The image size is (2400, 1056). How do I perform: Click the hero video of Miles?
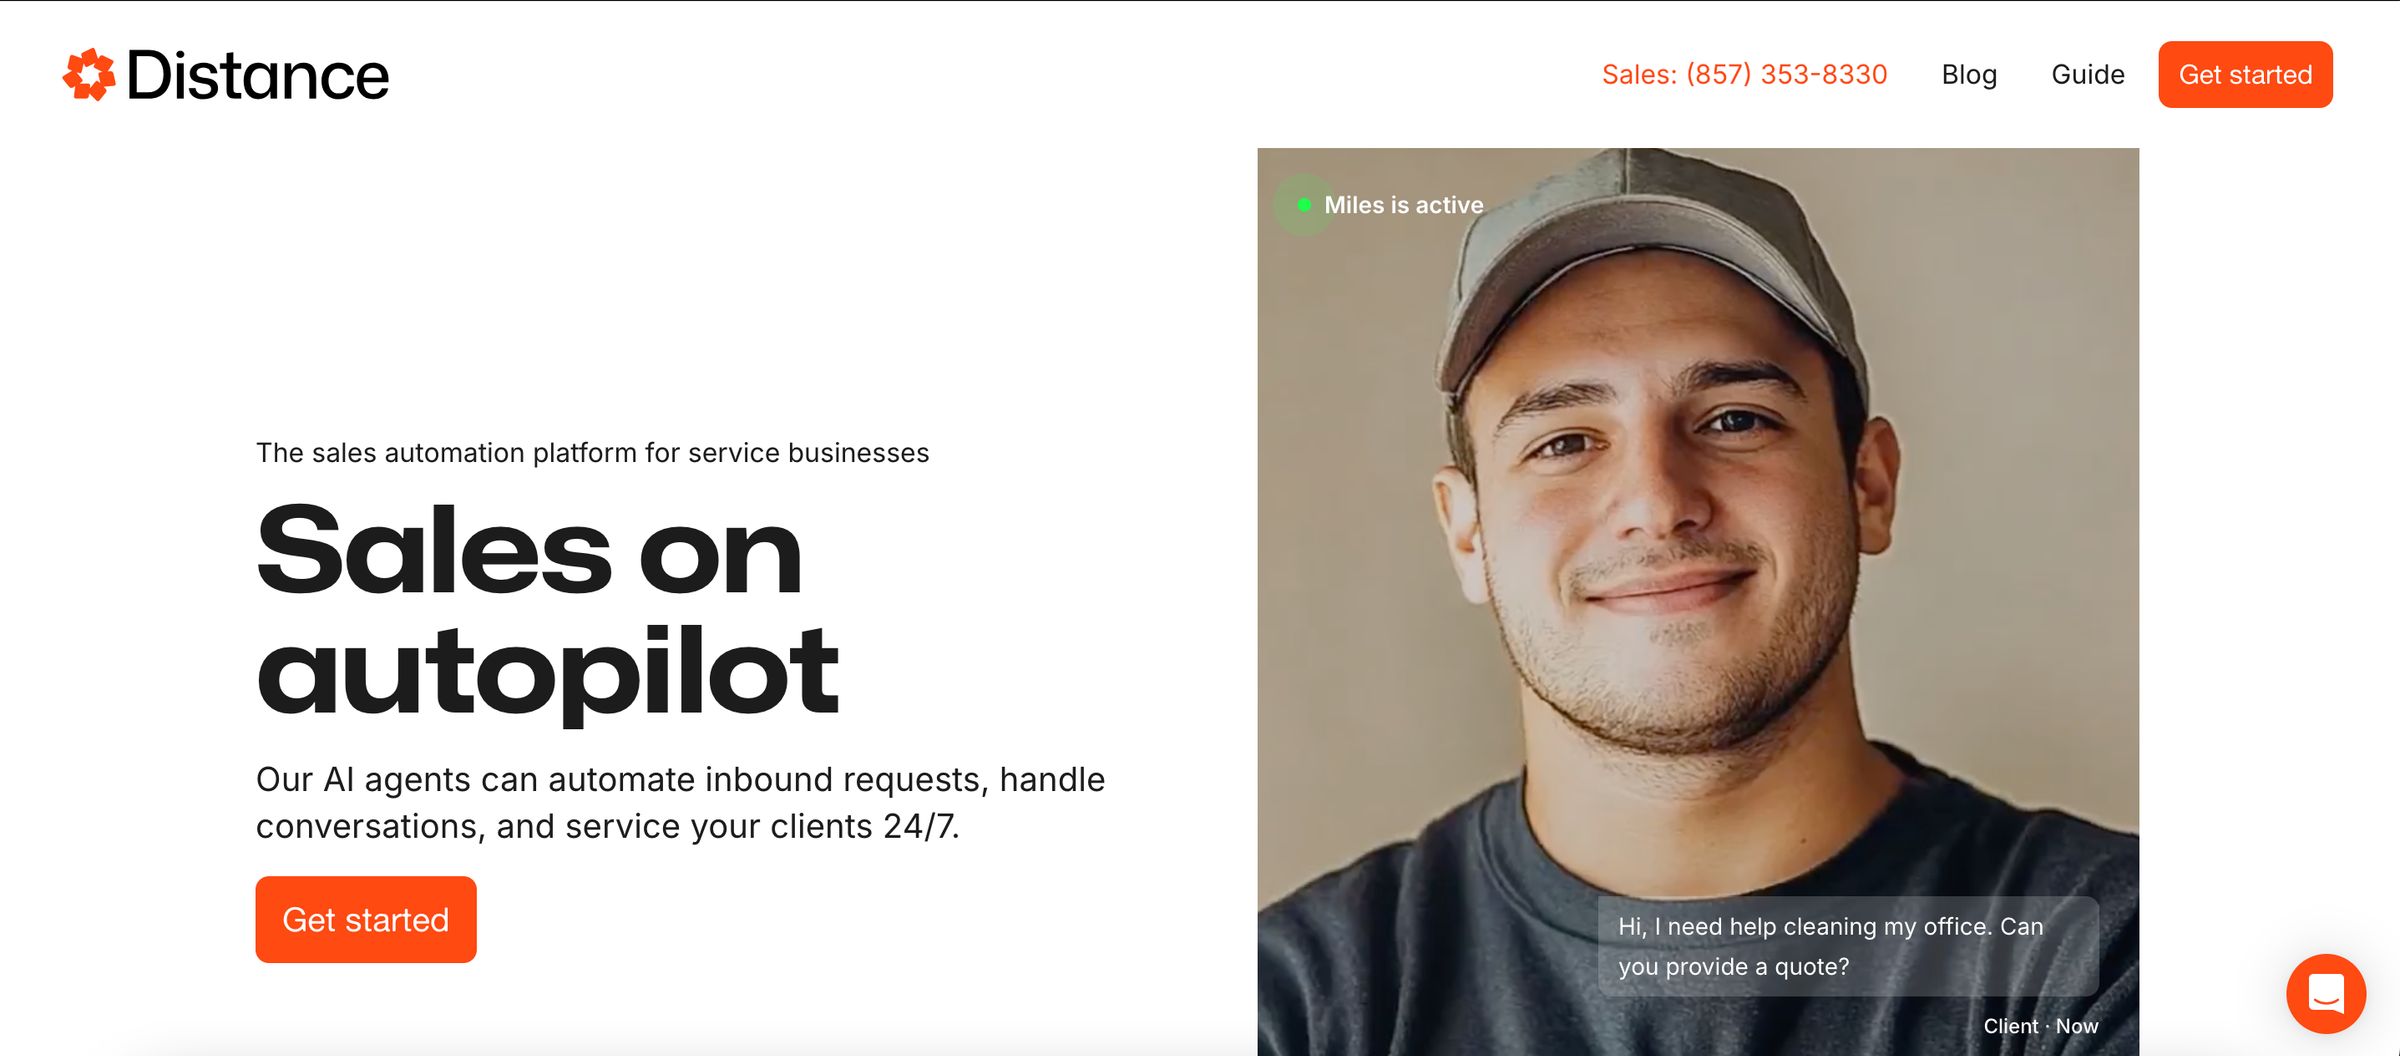(x=1698, y=601)
